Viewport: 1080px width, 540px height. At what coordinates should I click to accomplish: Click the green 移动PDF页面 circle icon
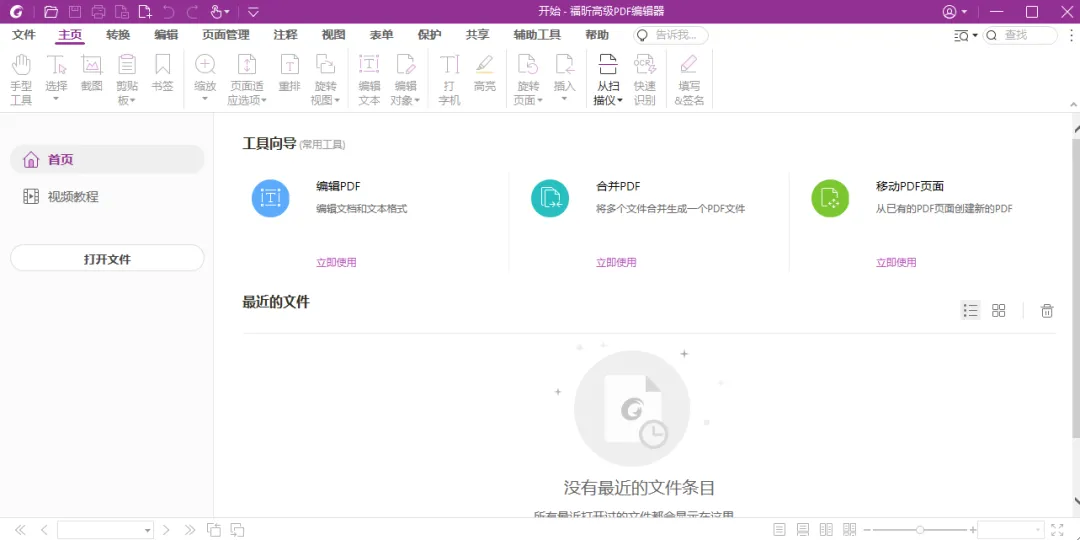coord(830,198)
